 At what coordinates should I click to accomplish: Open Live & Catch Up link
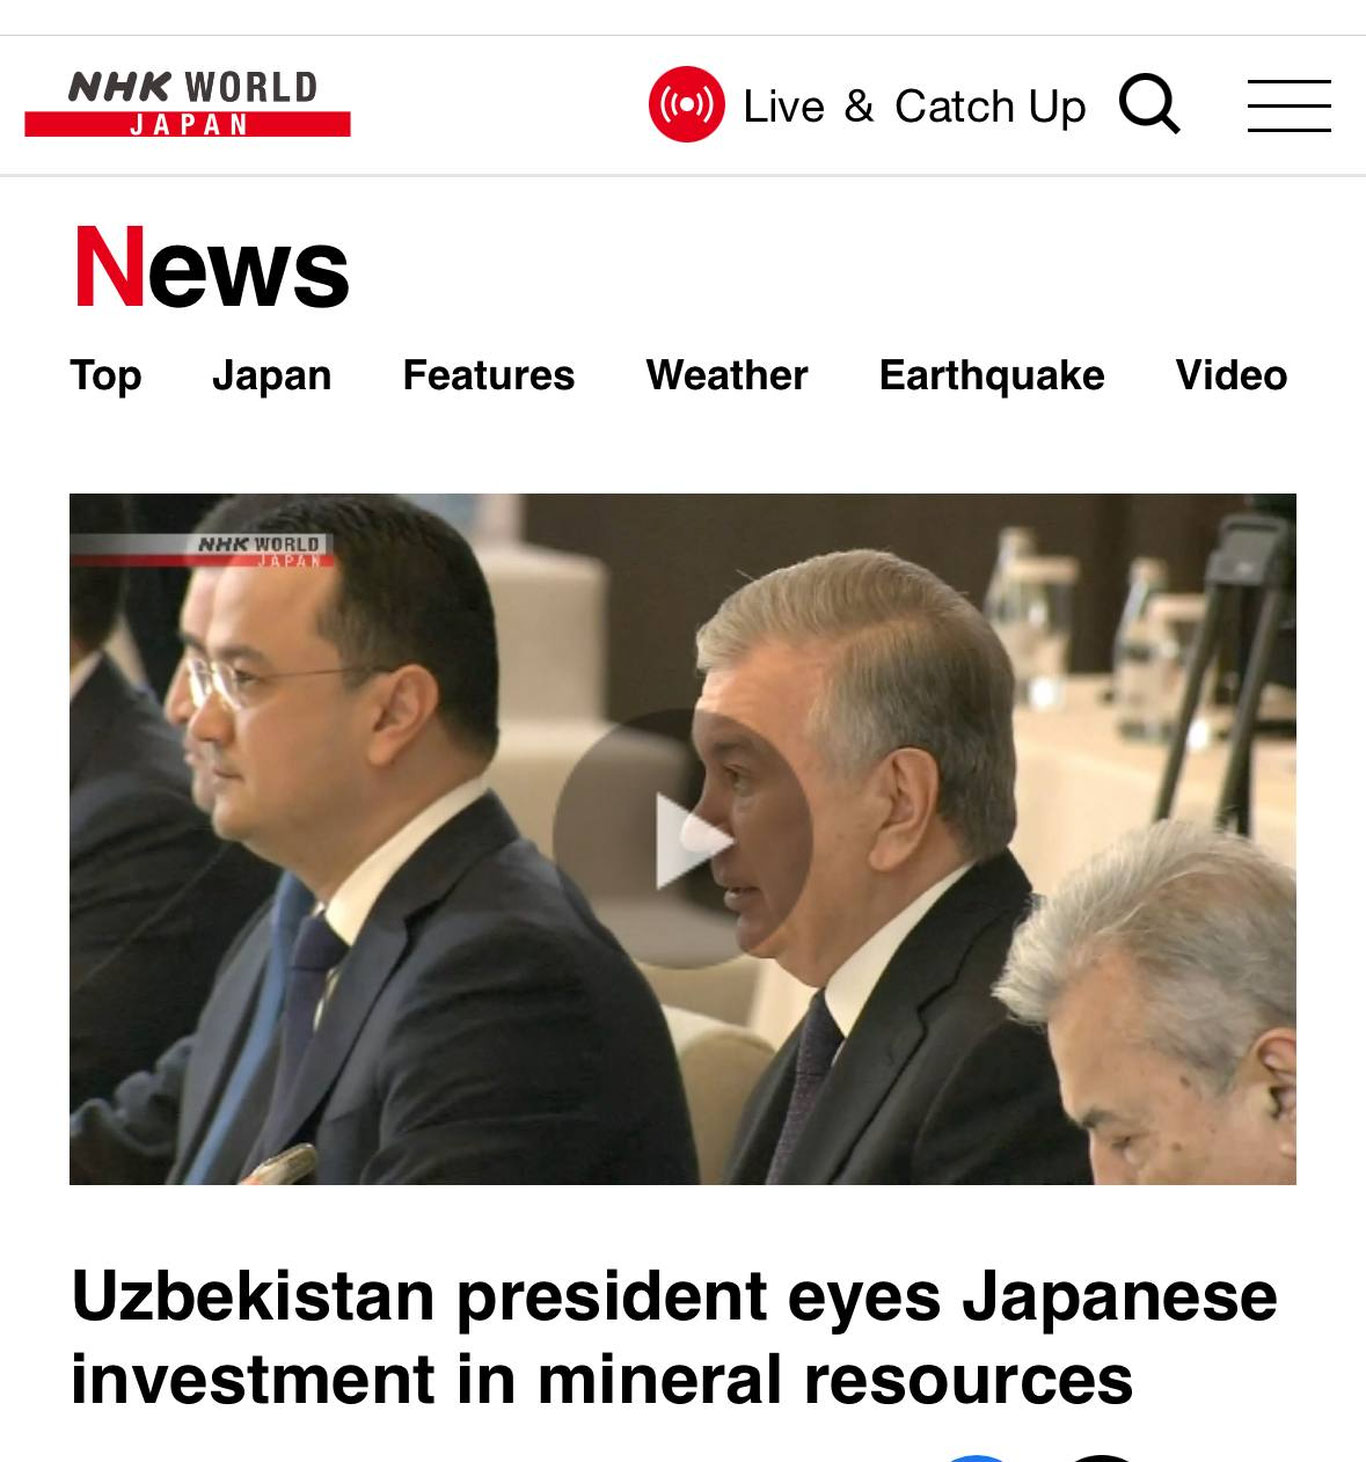tap(867, 105)
